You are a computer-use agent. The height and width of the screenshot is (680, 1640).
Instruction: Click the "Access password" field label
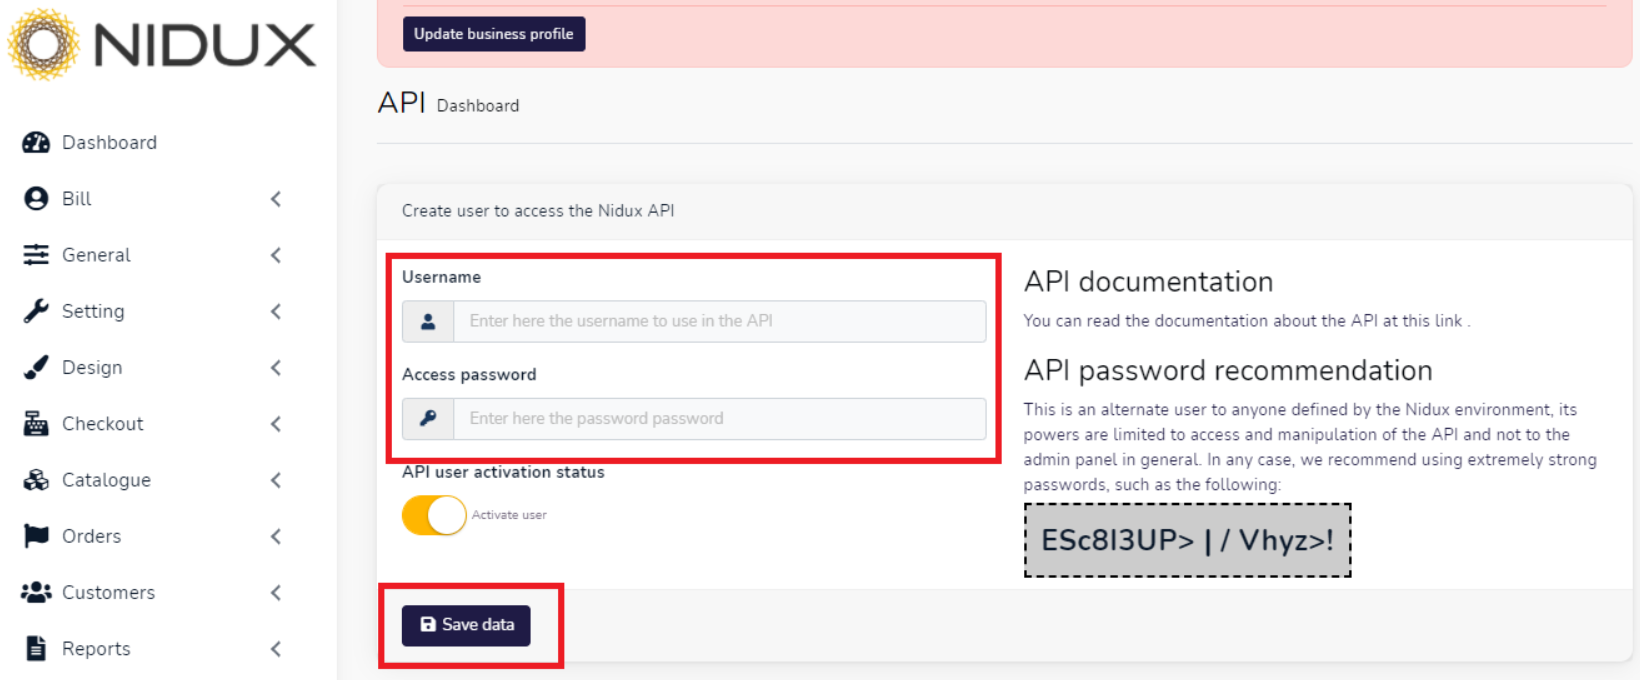[x=469, y=375]
